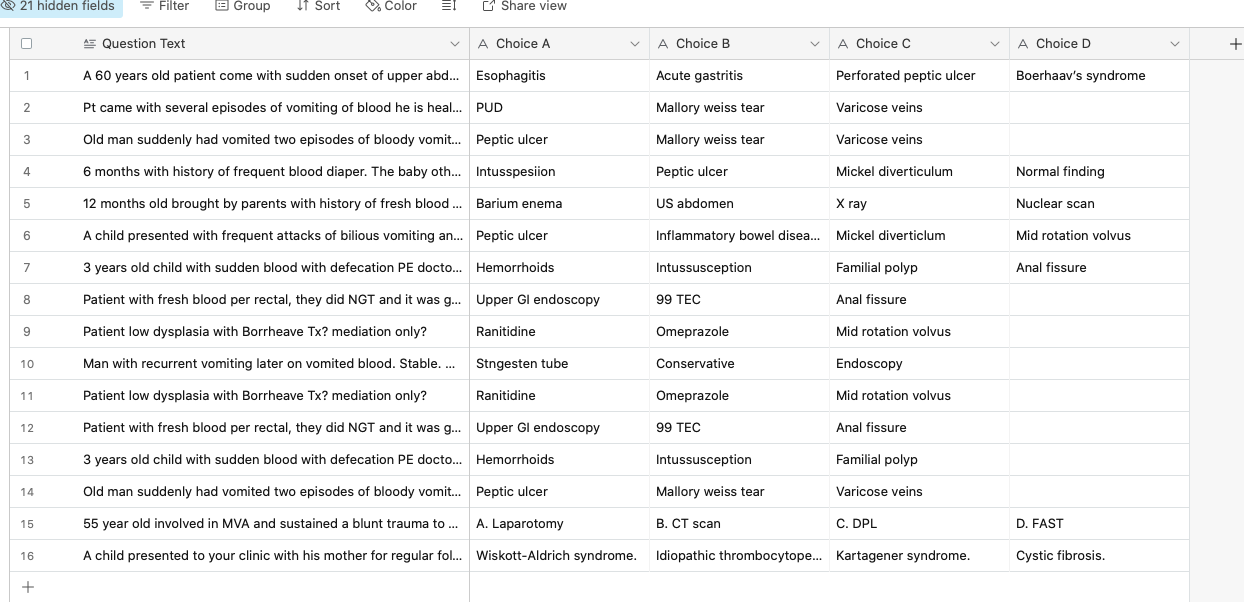Select the cell 'Omeprazole' in row 11
Image resolution: width=1244 pixels, height=602 pixels.
click(739, 396)
